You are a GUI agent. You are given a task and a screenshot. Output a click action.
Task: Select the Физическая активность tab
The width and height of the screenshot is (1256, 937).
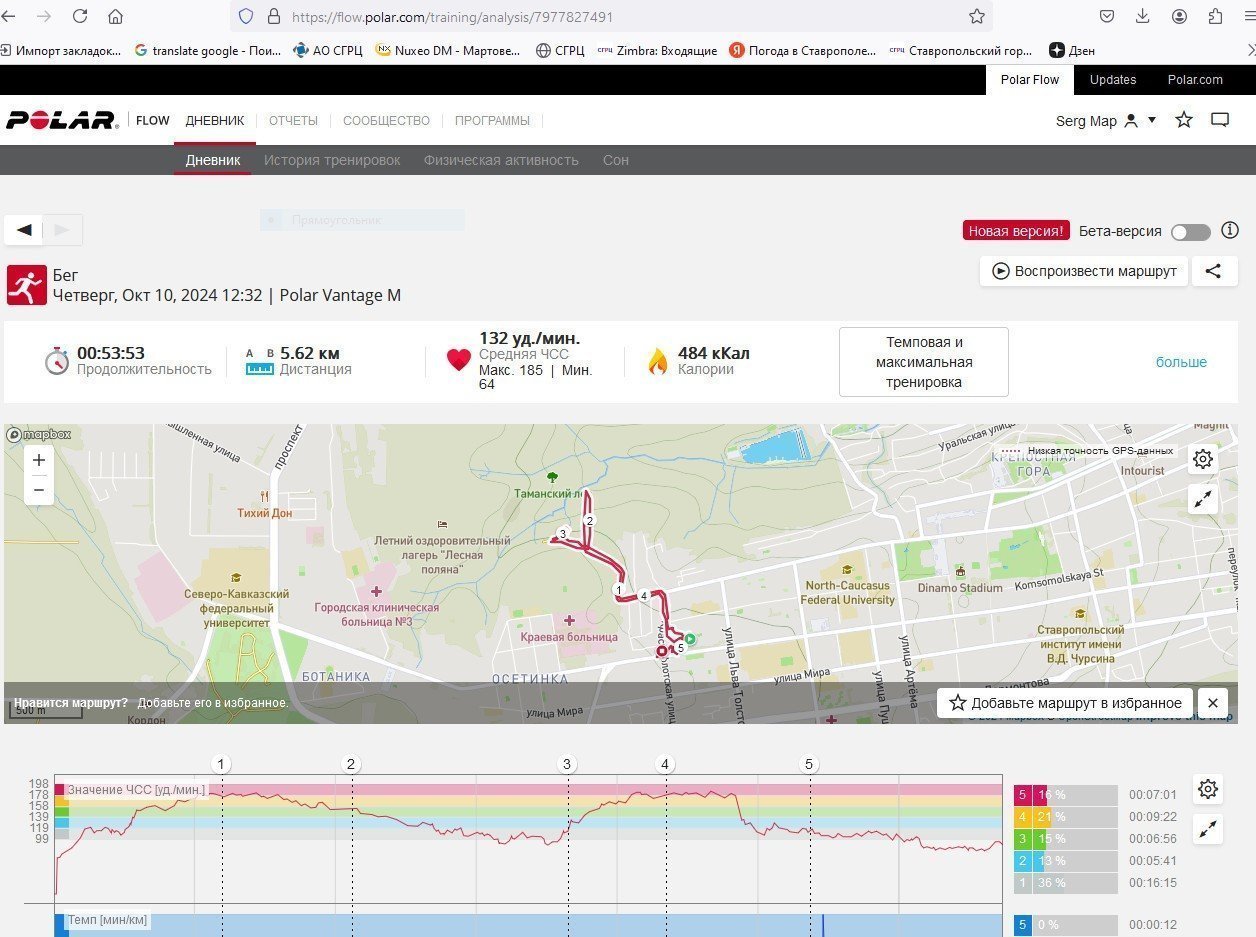pos(501,160)
